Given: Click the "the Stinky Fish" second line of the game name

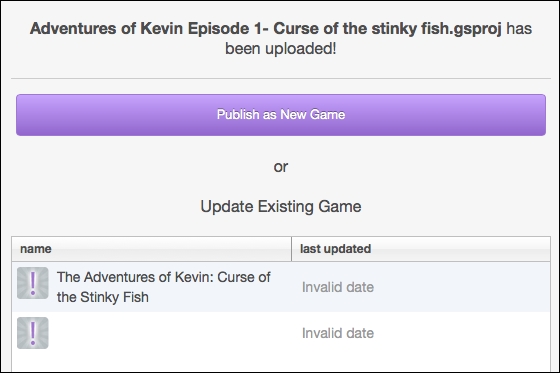Looking at the screenshot, I should [x=102, y=297].
